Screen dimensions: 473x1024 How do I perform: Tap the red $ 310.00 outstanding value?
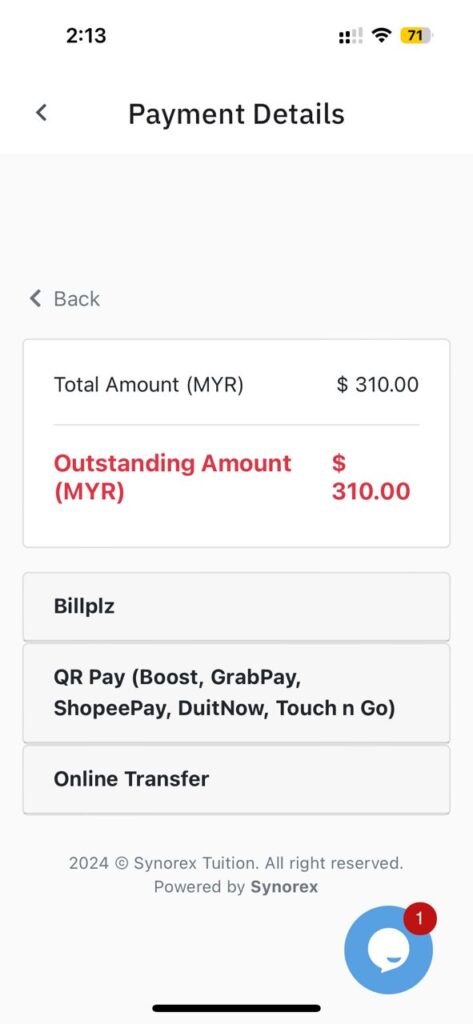pyautogui.click(x=371, y=477)
